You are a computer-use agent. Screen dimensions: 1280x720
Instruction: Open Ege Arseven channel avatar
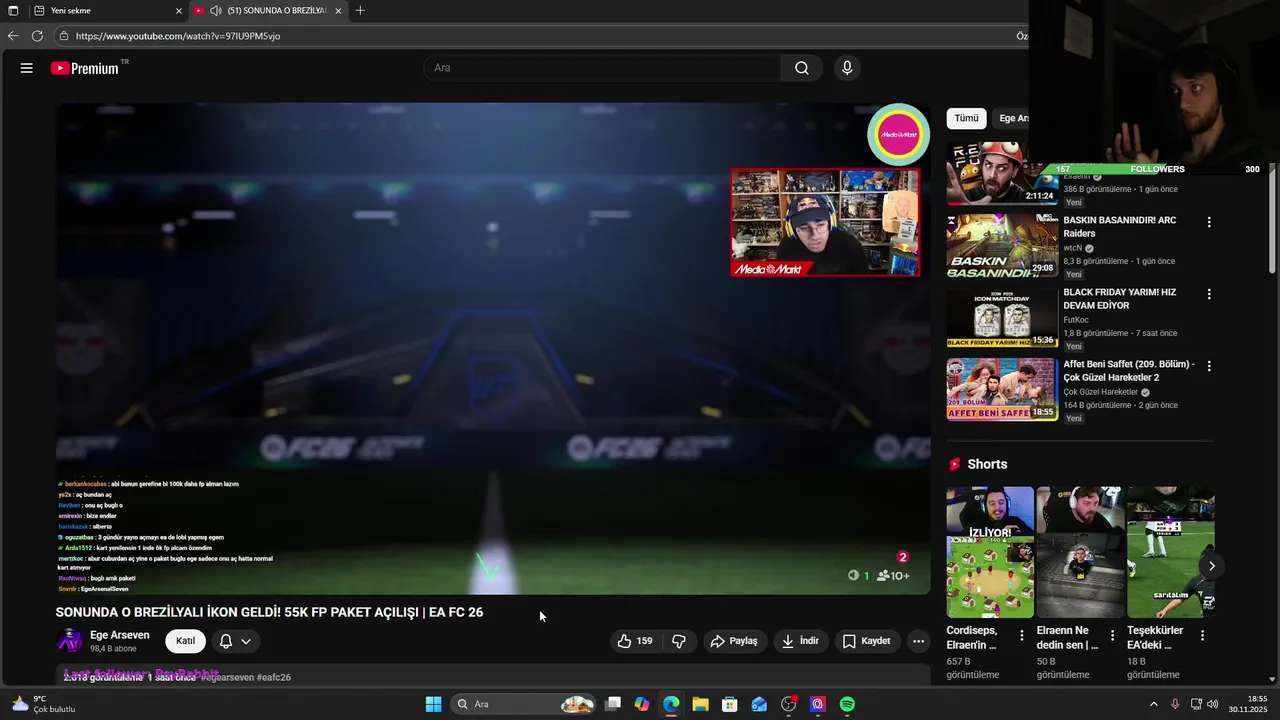pos(70,641)
